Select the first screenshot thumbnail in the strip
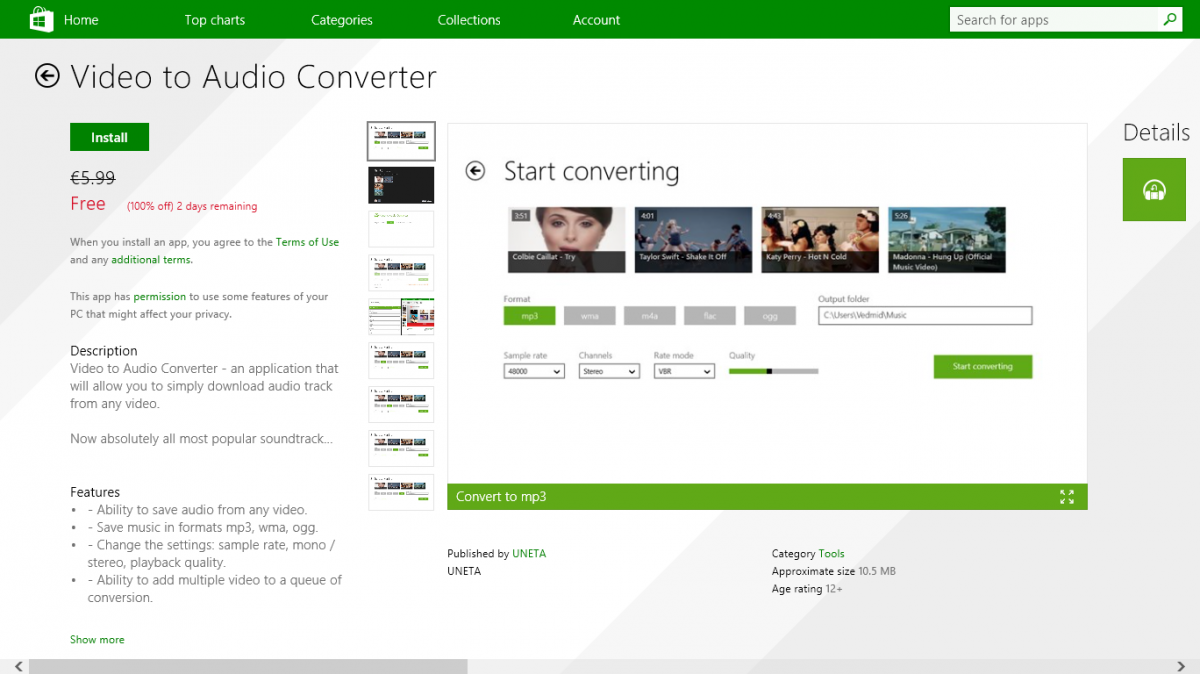Image resolution: width=1200 pixels, height=674 pixels. pos(401,142)
